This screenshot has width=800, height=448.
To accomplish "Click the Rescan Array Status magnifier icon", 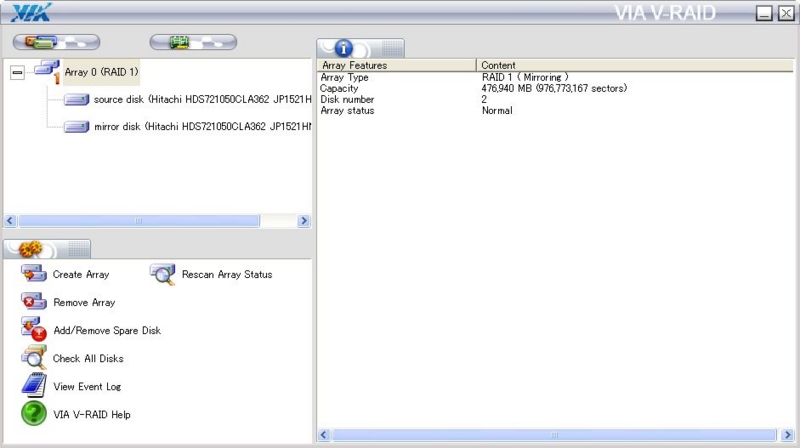I will [x=163, y=274].
